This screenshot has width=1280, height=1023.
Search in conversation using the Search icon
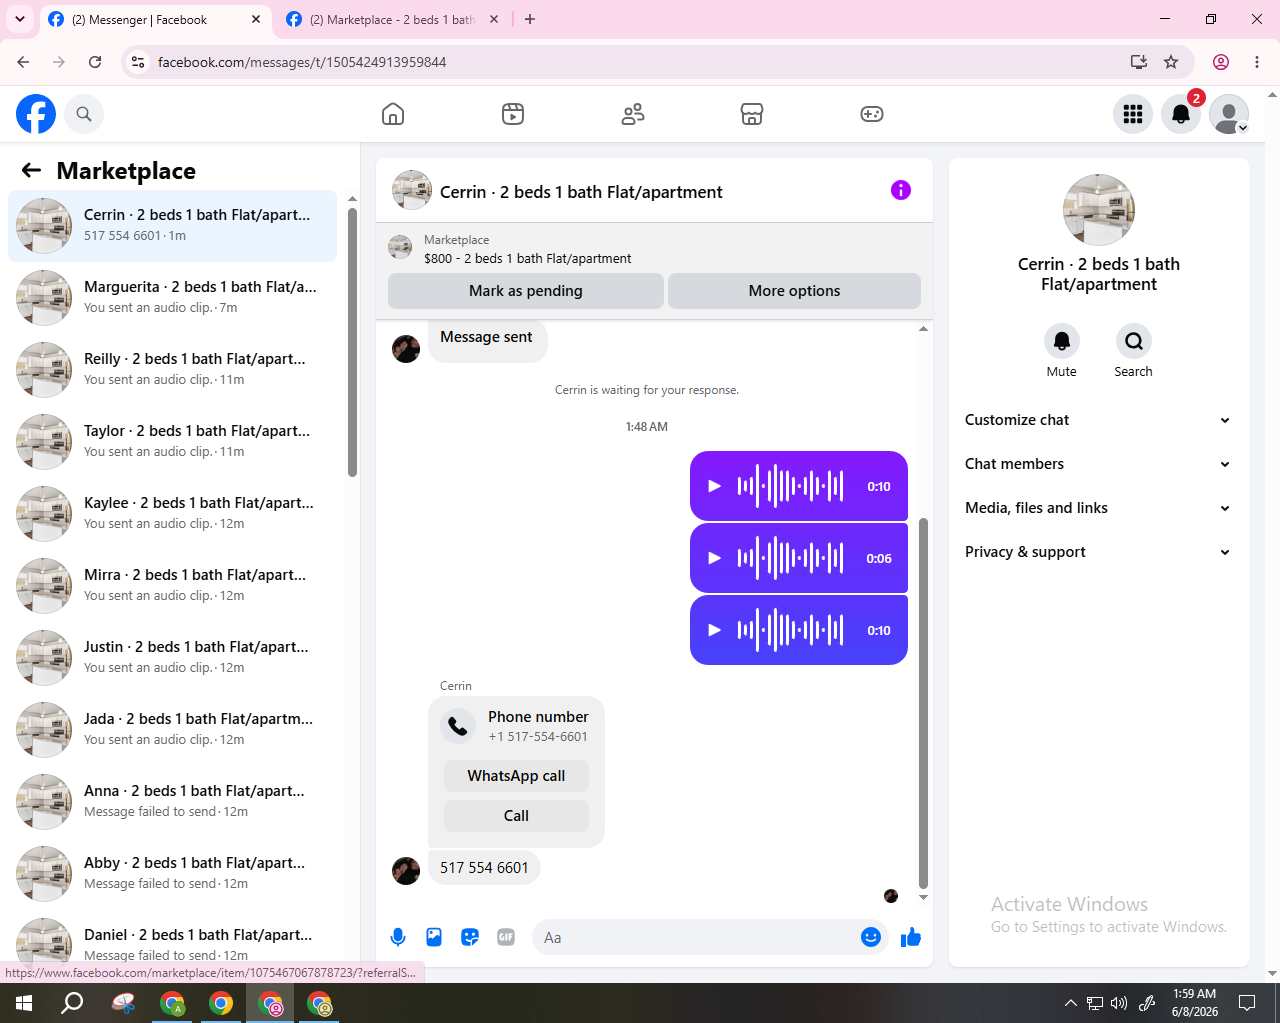1134,341
